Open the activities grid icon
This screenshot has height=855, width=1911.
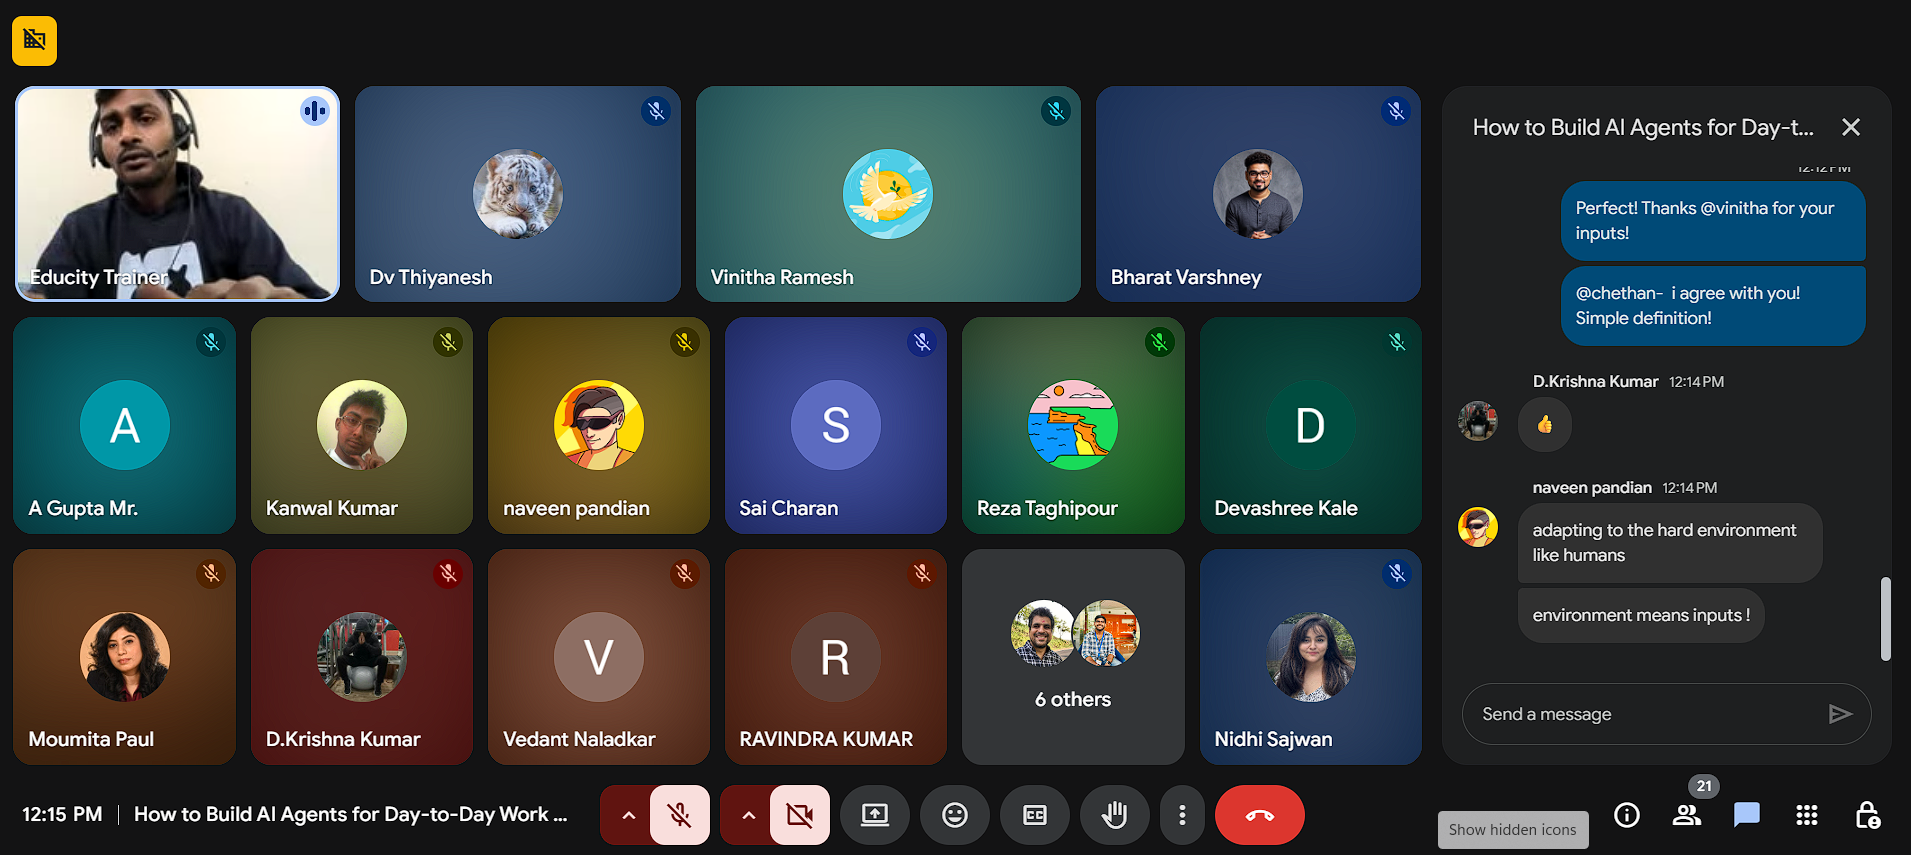click(x=1807, y=815)
